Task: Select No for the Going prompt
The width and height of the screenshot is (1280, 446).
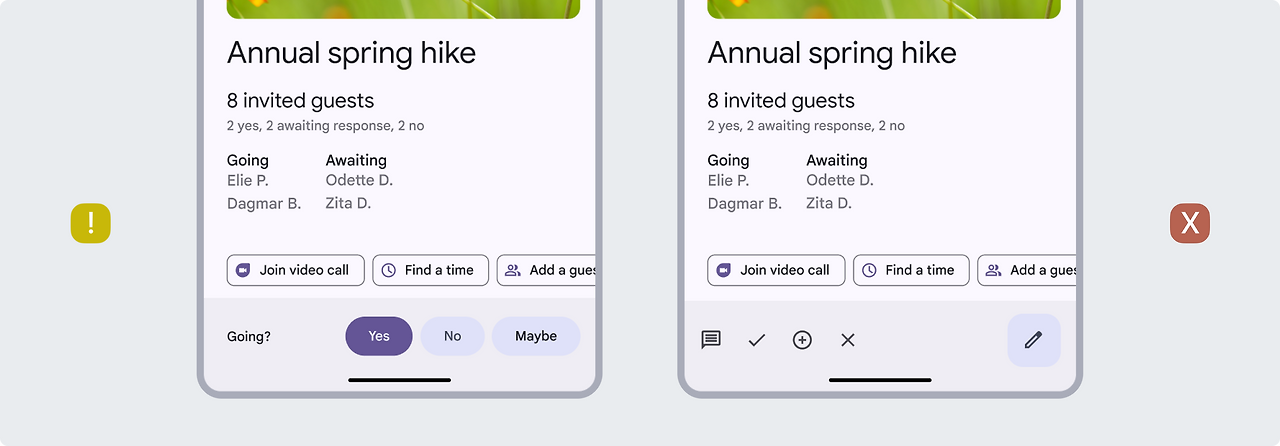Action: point(453,336)
